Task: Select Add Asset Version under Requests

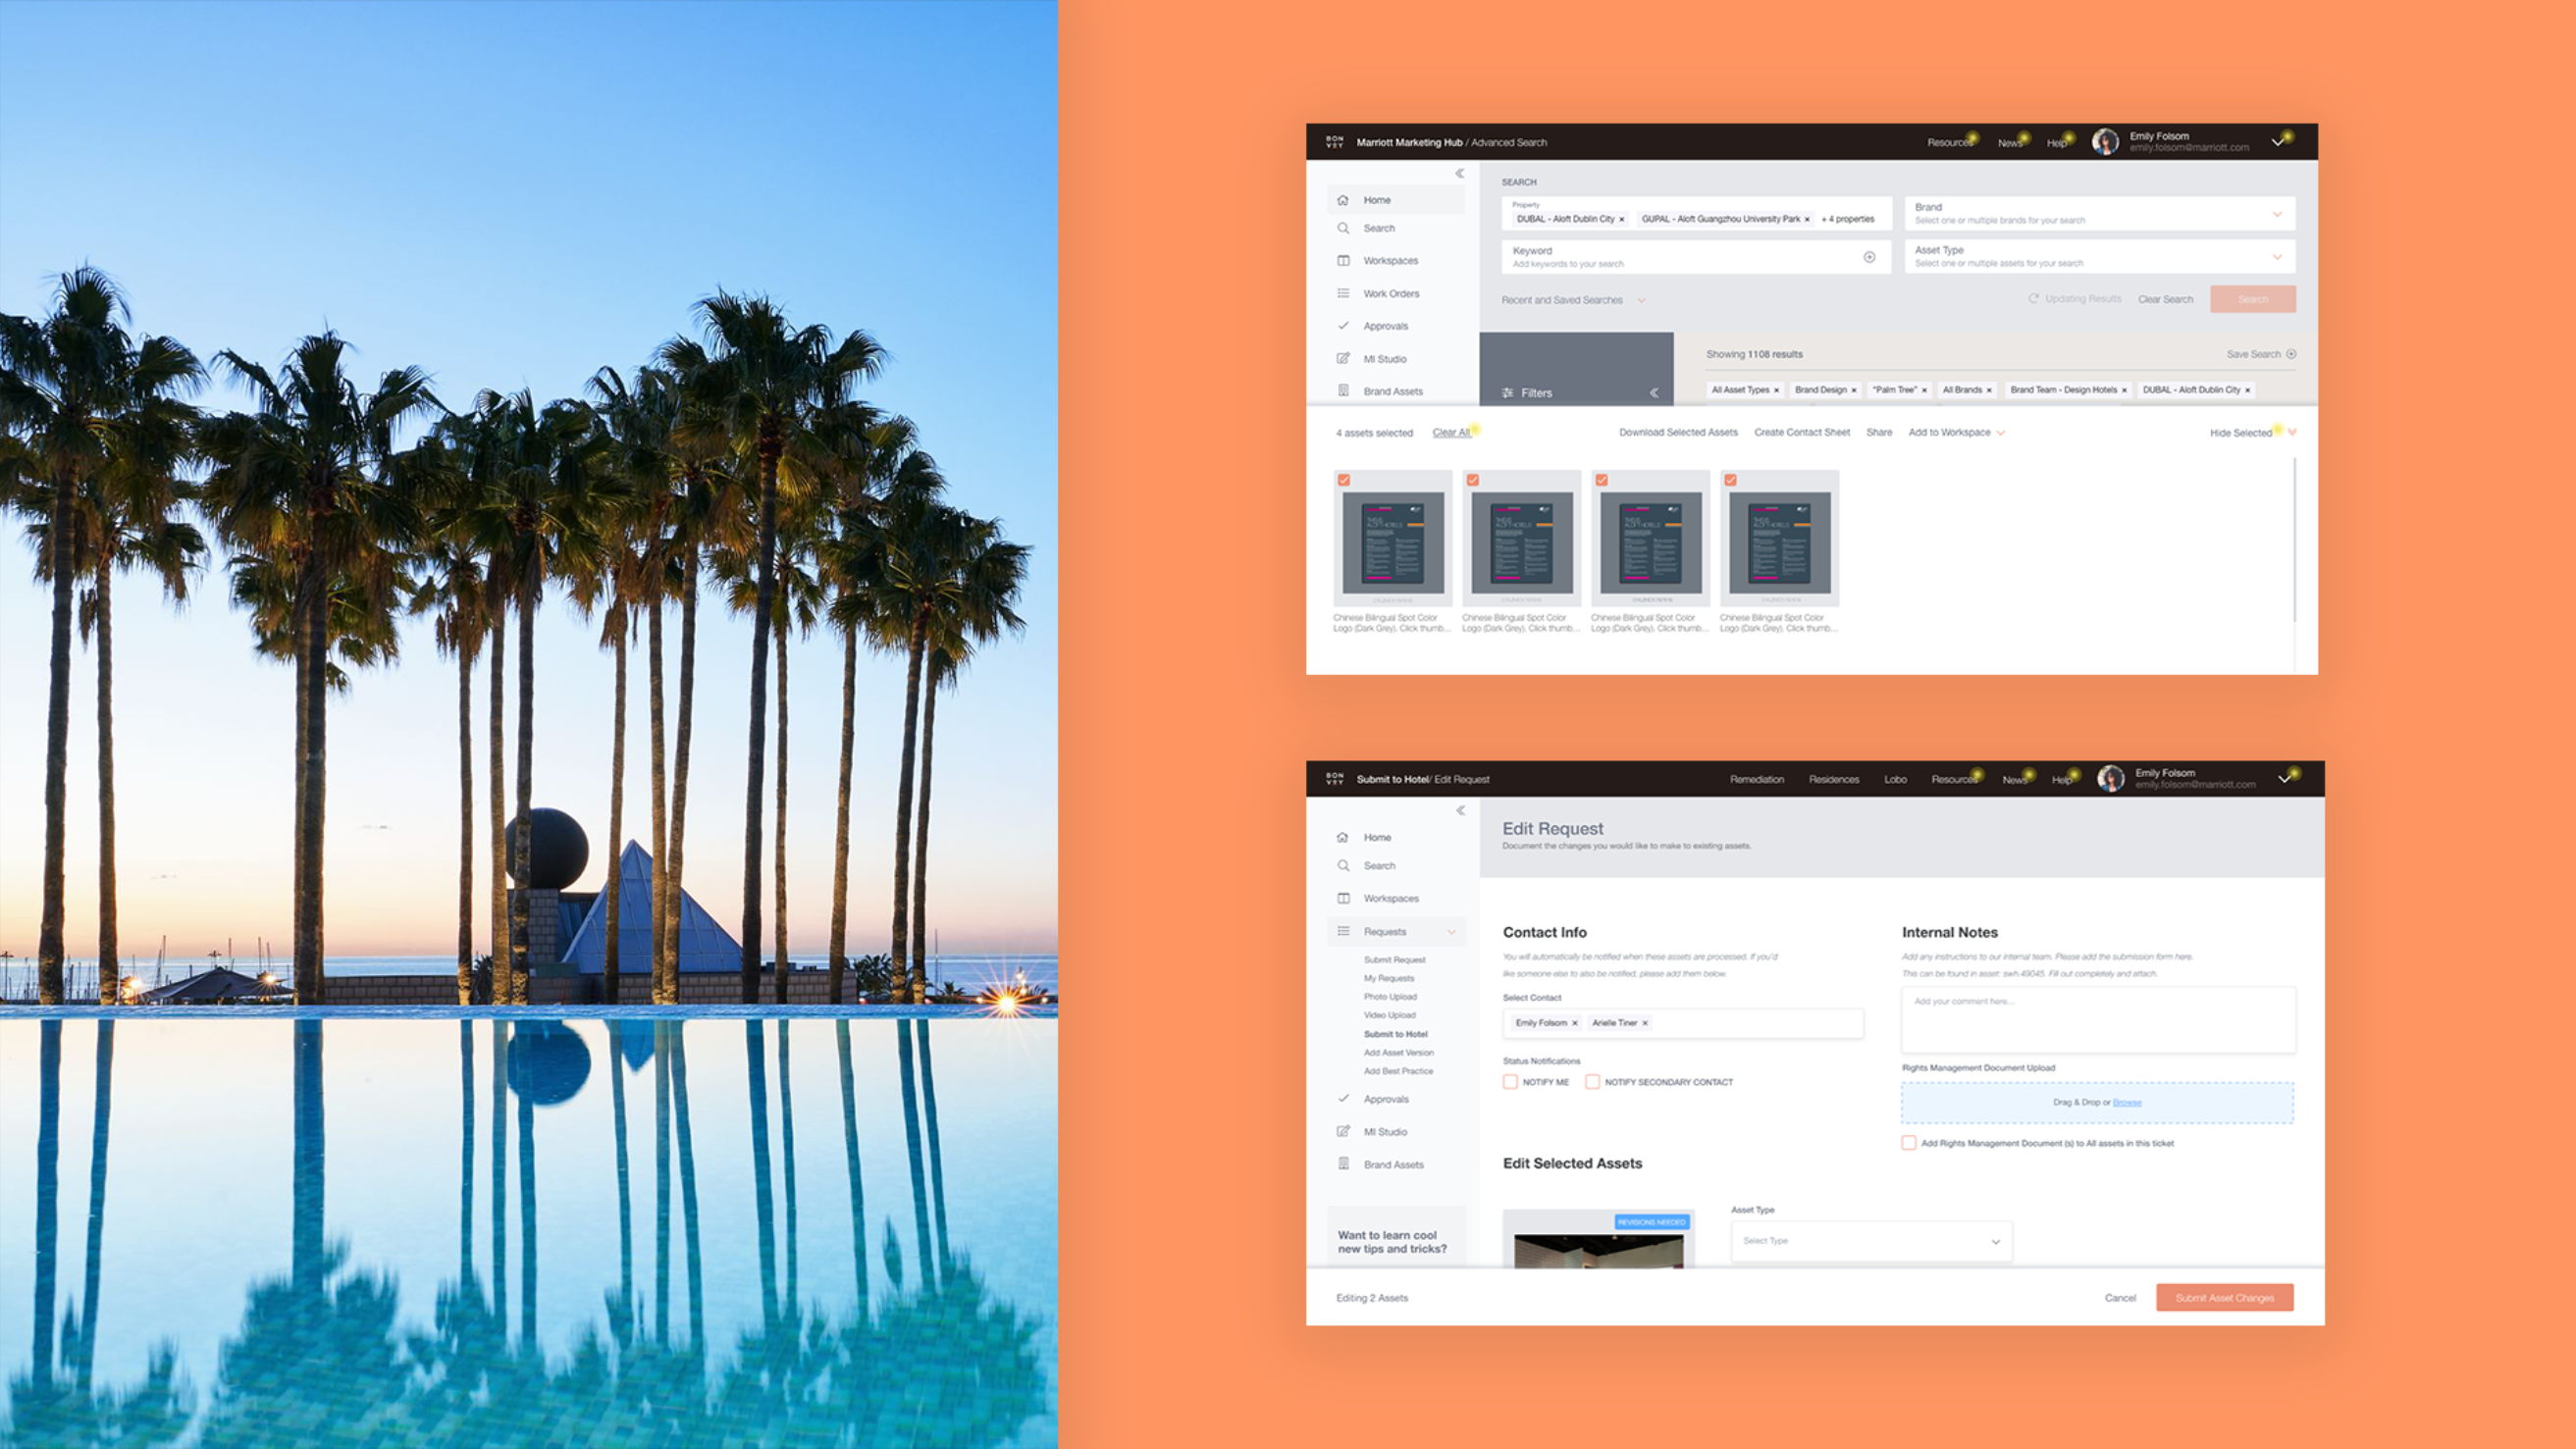Action: (1399, 1053)
